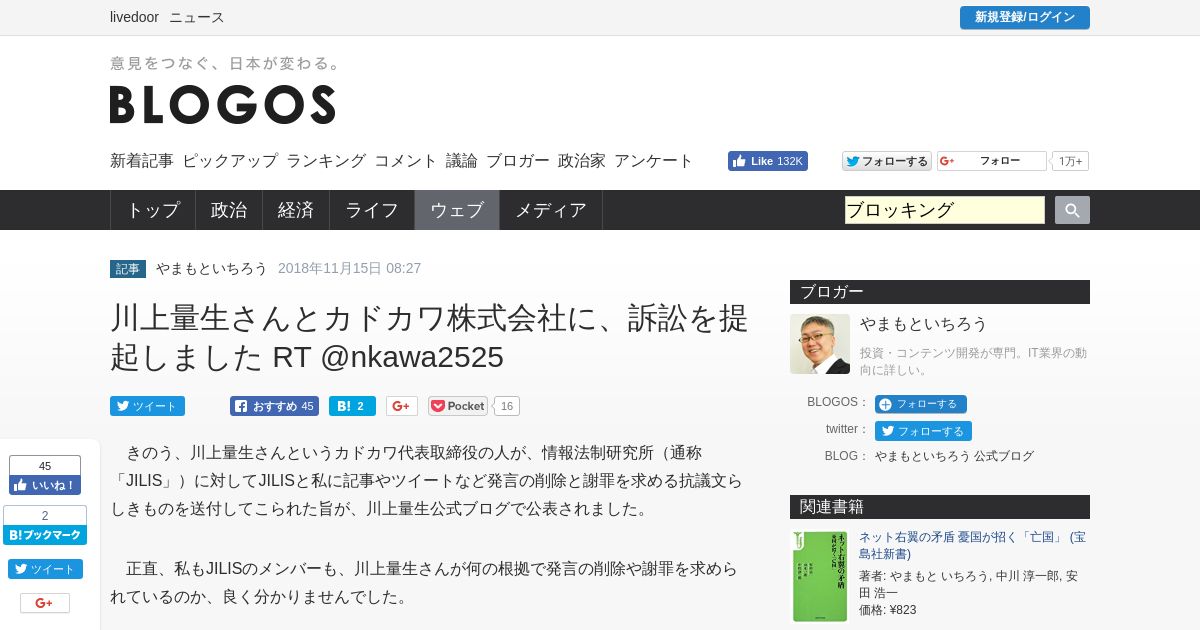1200x630 pixels.
Task: Click the ニュース link in top bar
Action: point(197,17)
